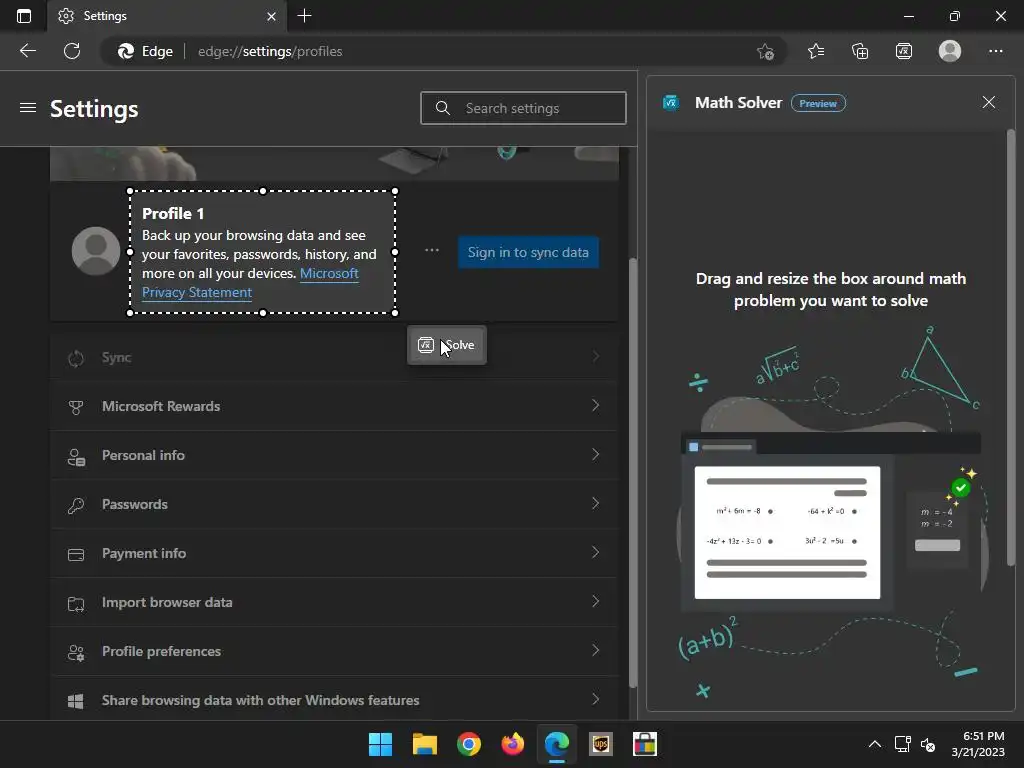Image resolution: width=1024 pixels, height=768 pixels.
Task: Open the profile avatar in toolbar
Action: pyautogui.click(x=950, y=51)
